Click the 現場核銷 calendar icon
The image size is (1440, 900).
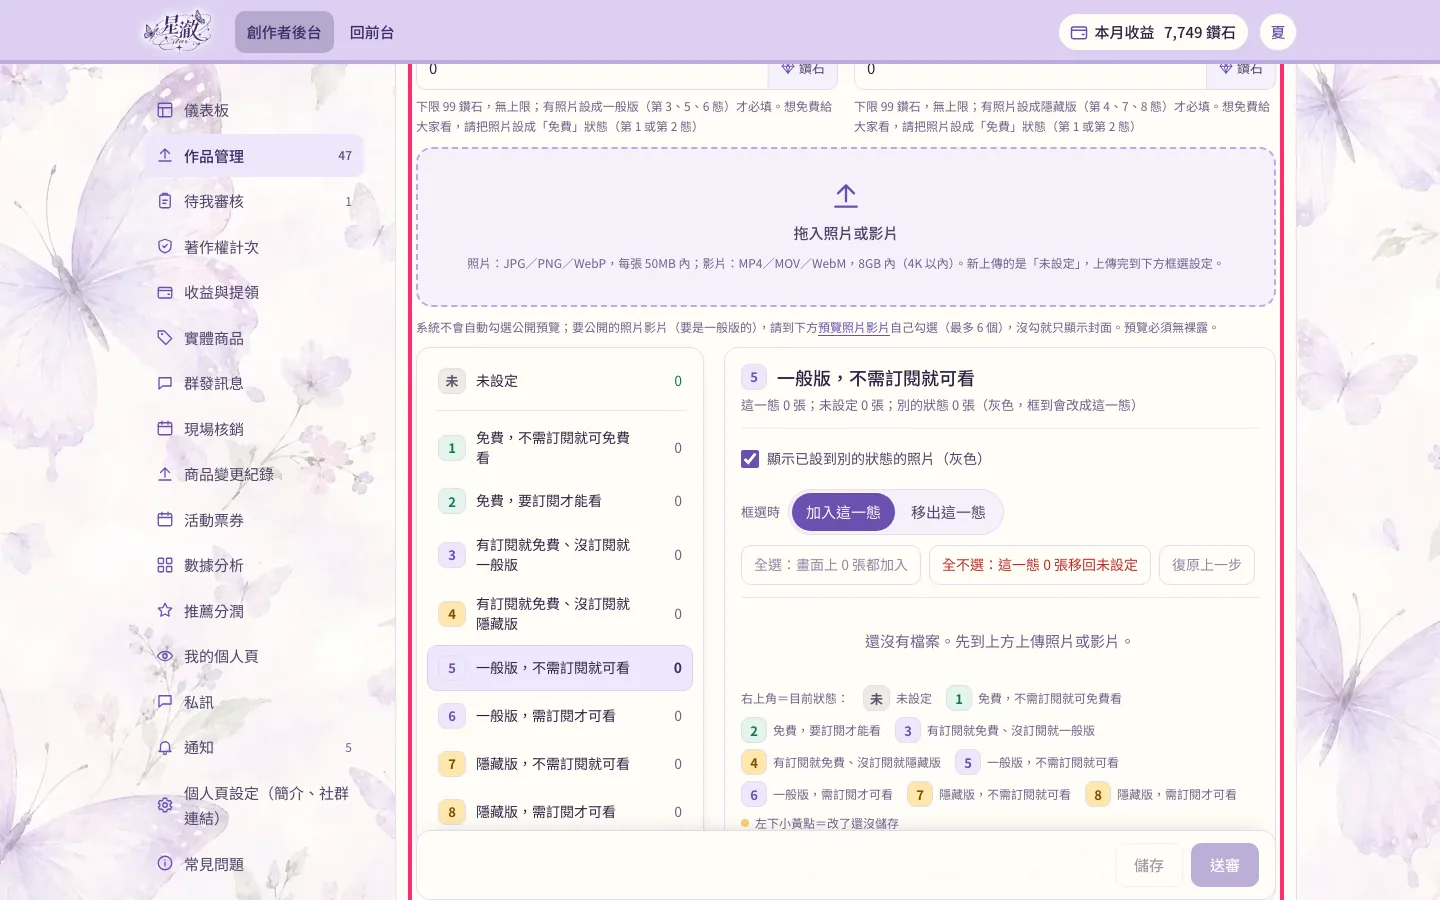point(165,429)
